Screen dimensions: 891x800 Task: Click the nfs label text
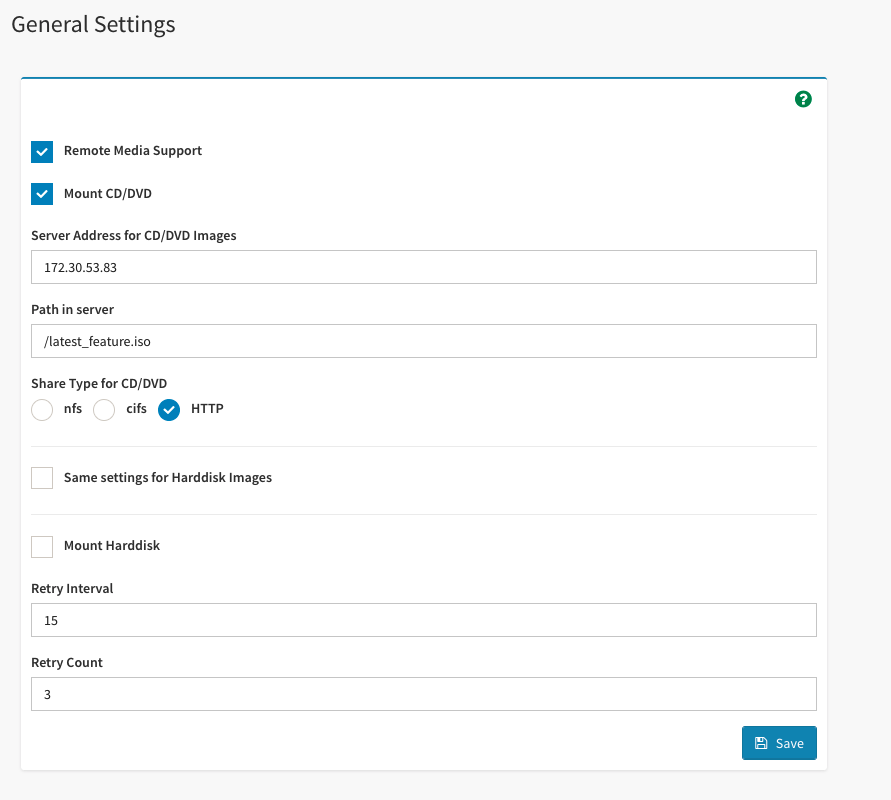point(73,409)
